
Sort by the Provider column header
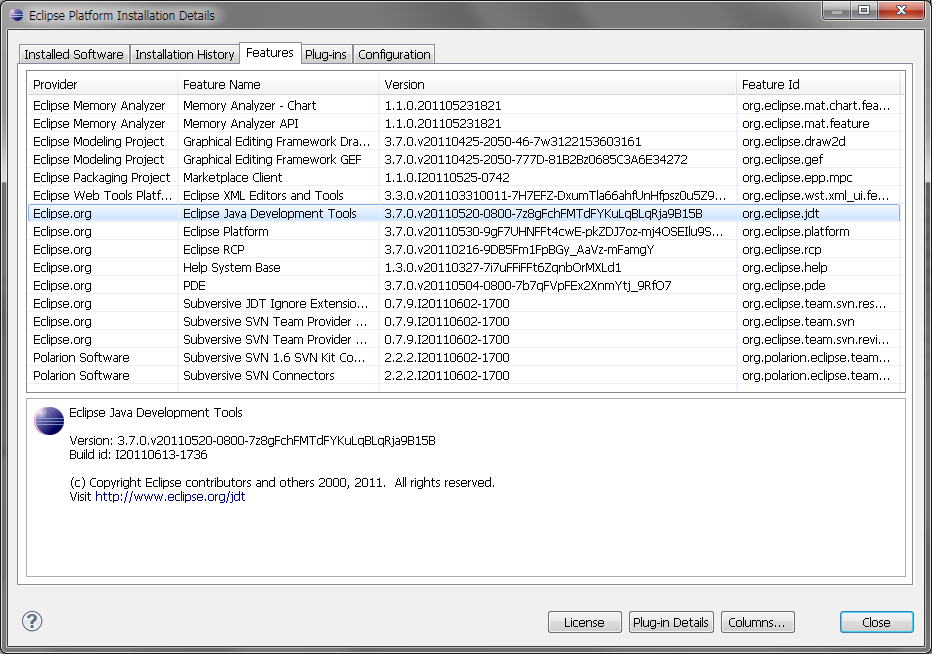coord(102,84)
